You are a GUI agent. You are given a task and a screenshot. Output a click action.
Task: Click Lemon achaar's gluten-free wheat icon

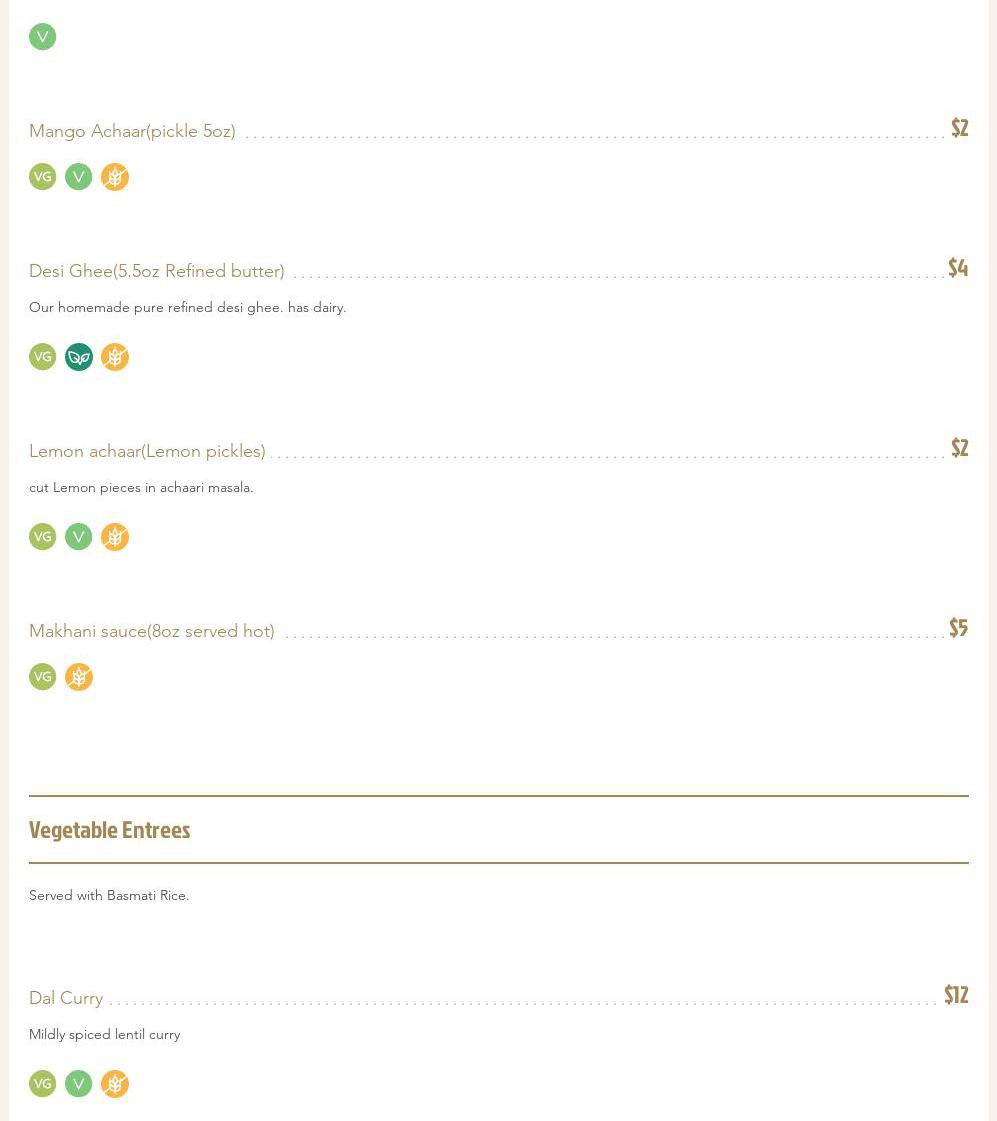click(x=115, y=537)
